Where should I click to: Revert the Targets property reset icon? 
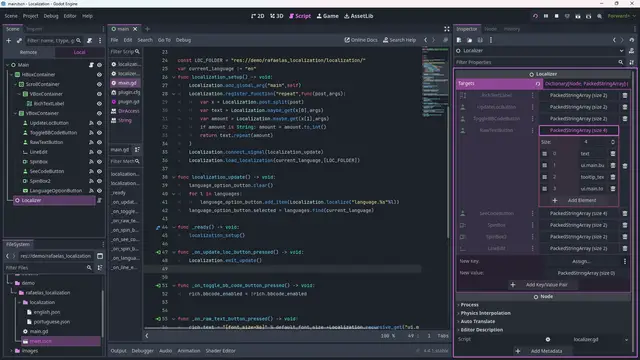point(538,84)
